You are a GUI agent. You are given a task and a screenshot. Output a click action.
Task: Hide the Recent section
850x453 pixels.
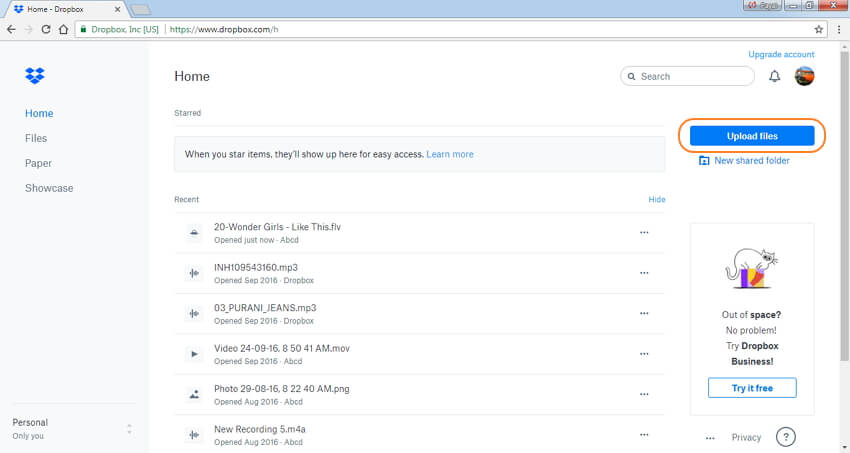[656, 200]
